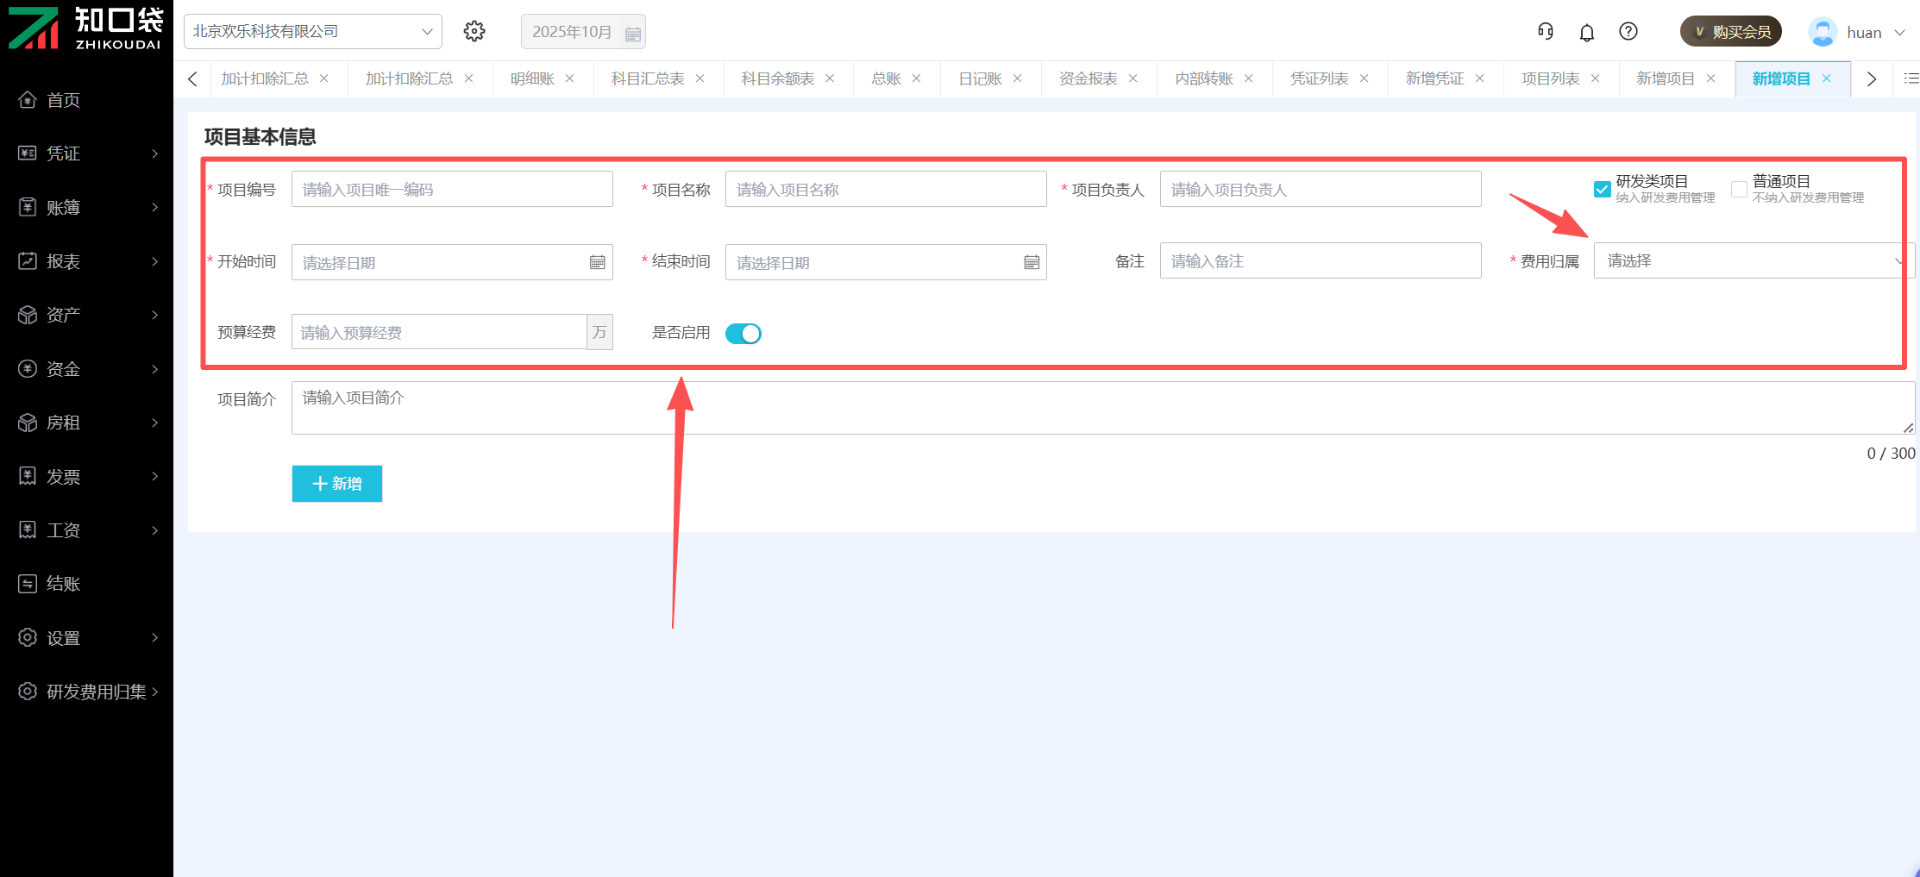Click the settings gear icon beside company name
Image resolution: width=1920 pixels, height=877 pixels.
pos(474,32)
